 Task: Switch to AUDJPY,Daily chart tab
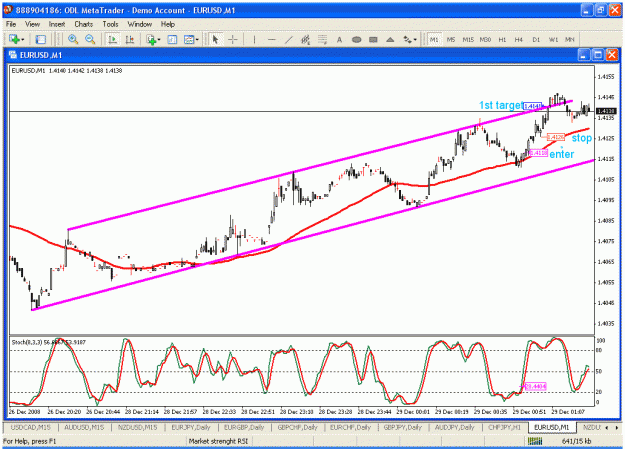click(454, 427)
